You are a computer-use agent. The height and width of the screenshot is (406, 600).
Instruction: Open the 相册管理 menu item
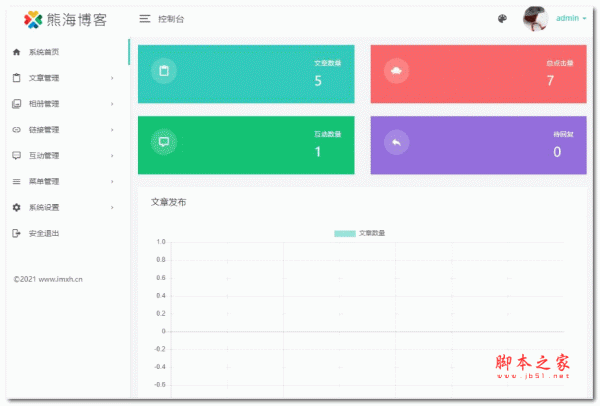click(44, 104)
